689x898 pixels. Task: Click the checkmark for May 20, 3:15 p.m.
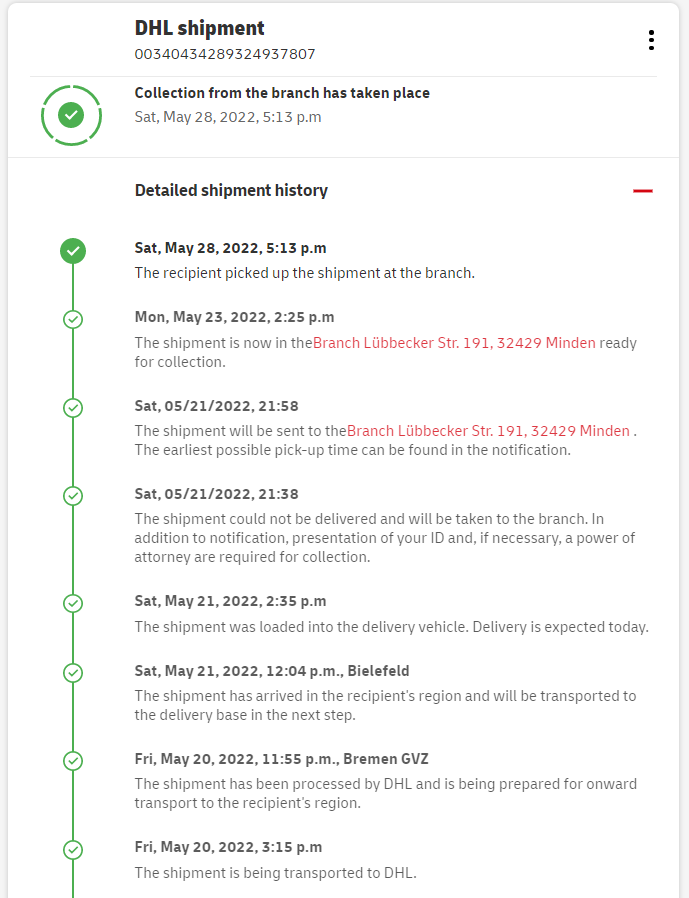pos(72,850)
